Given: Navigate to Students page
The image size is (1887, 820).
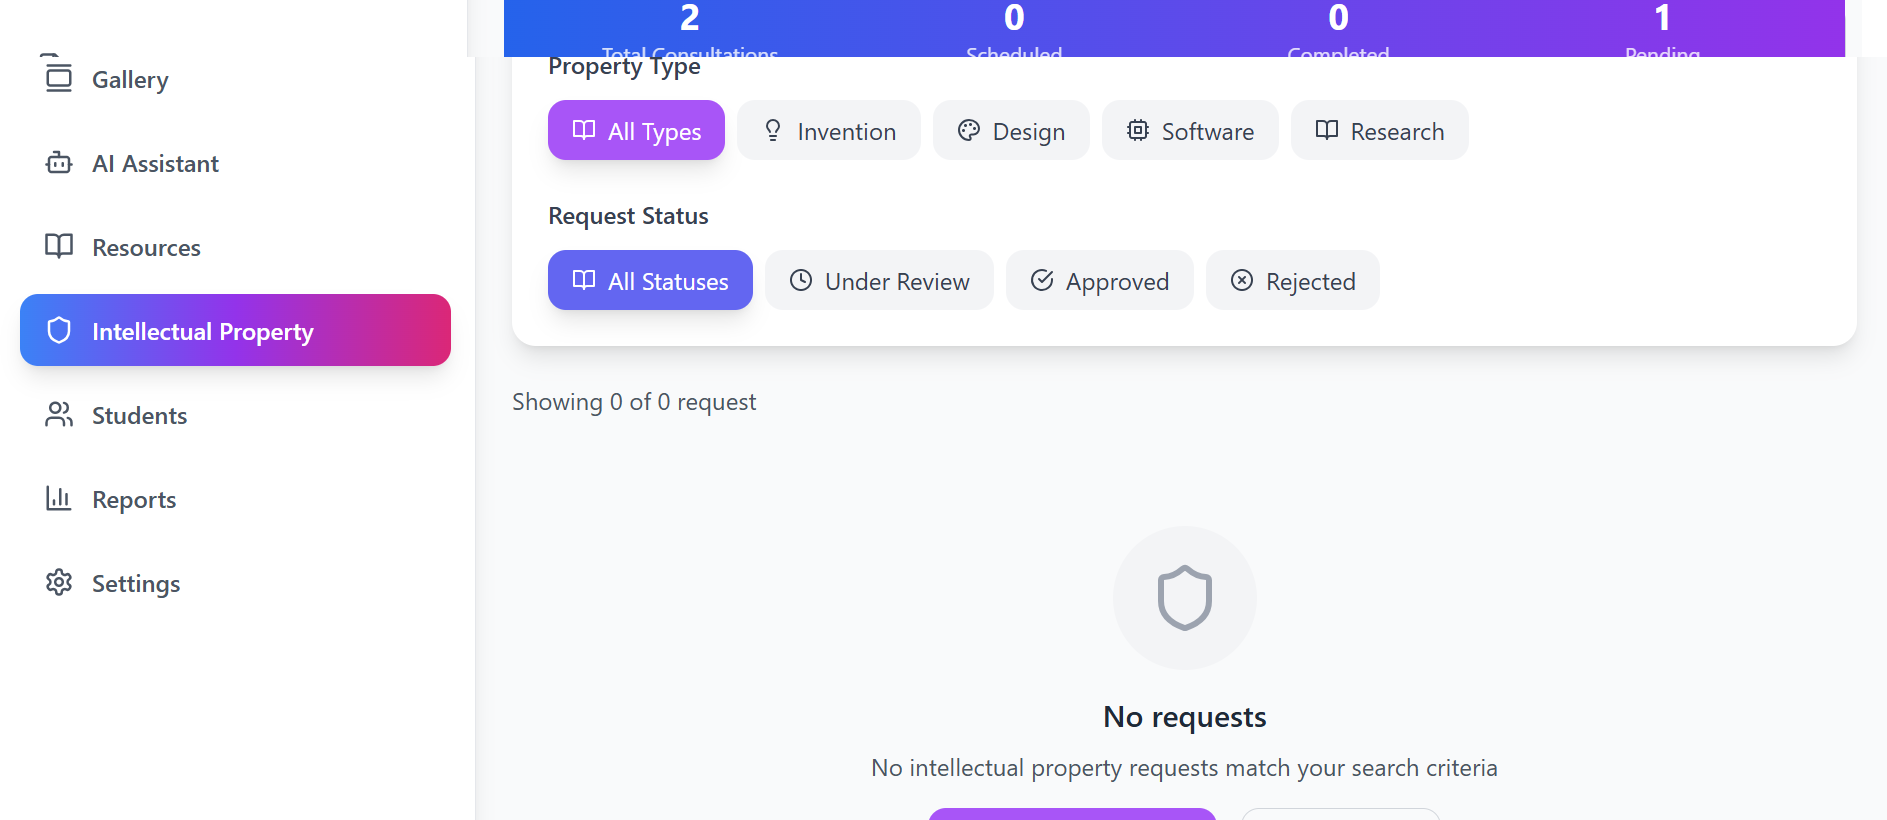Looking at the screenshot, I should [x=235, y=414].
